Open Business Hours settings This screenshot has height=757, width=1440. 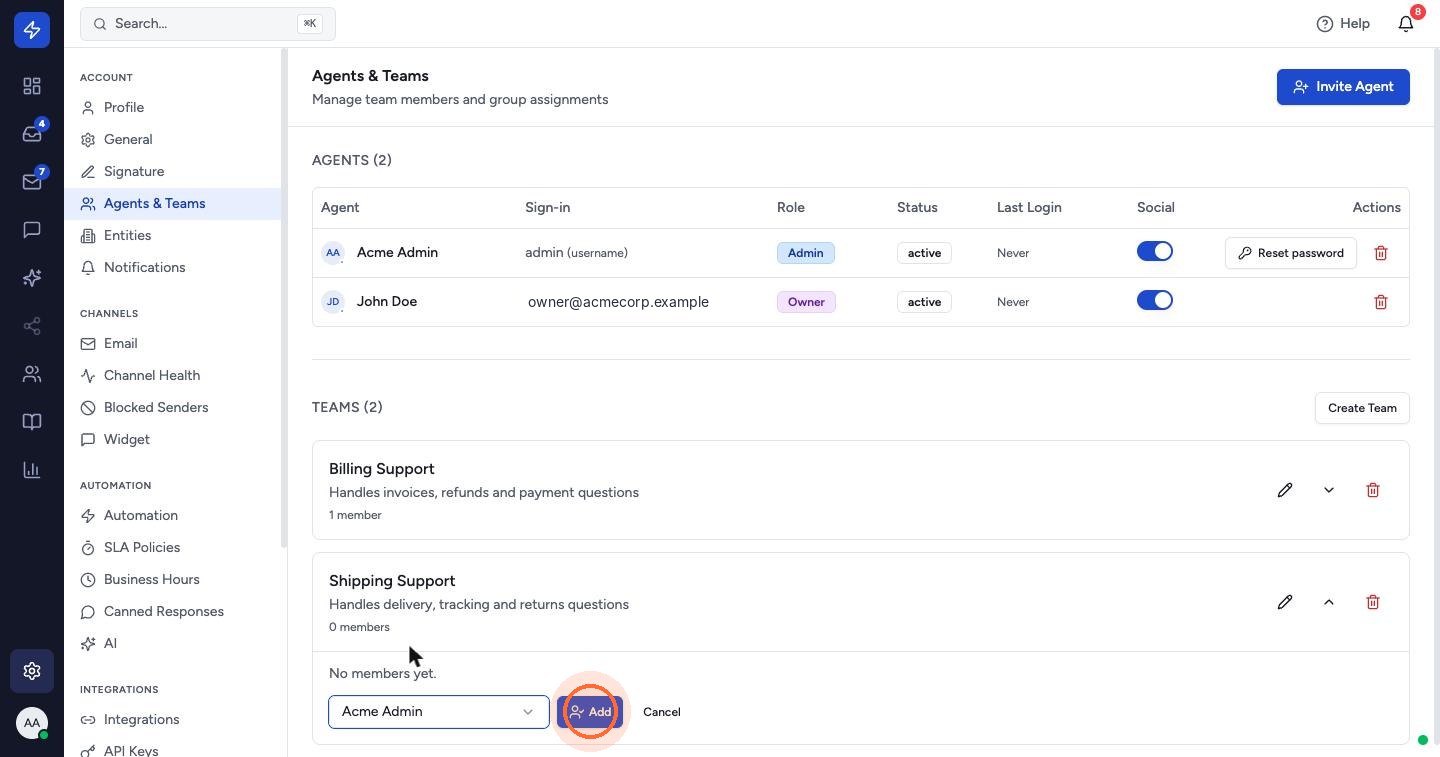(172, 579)
